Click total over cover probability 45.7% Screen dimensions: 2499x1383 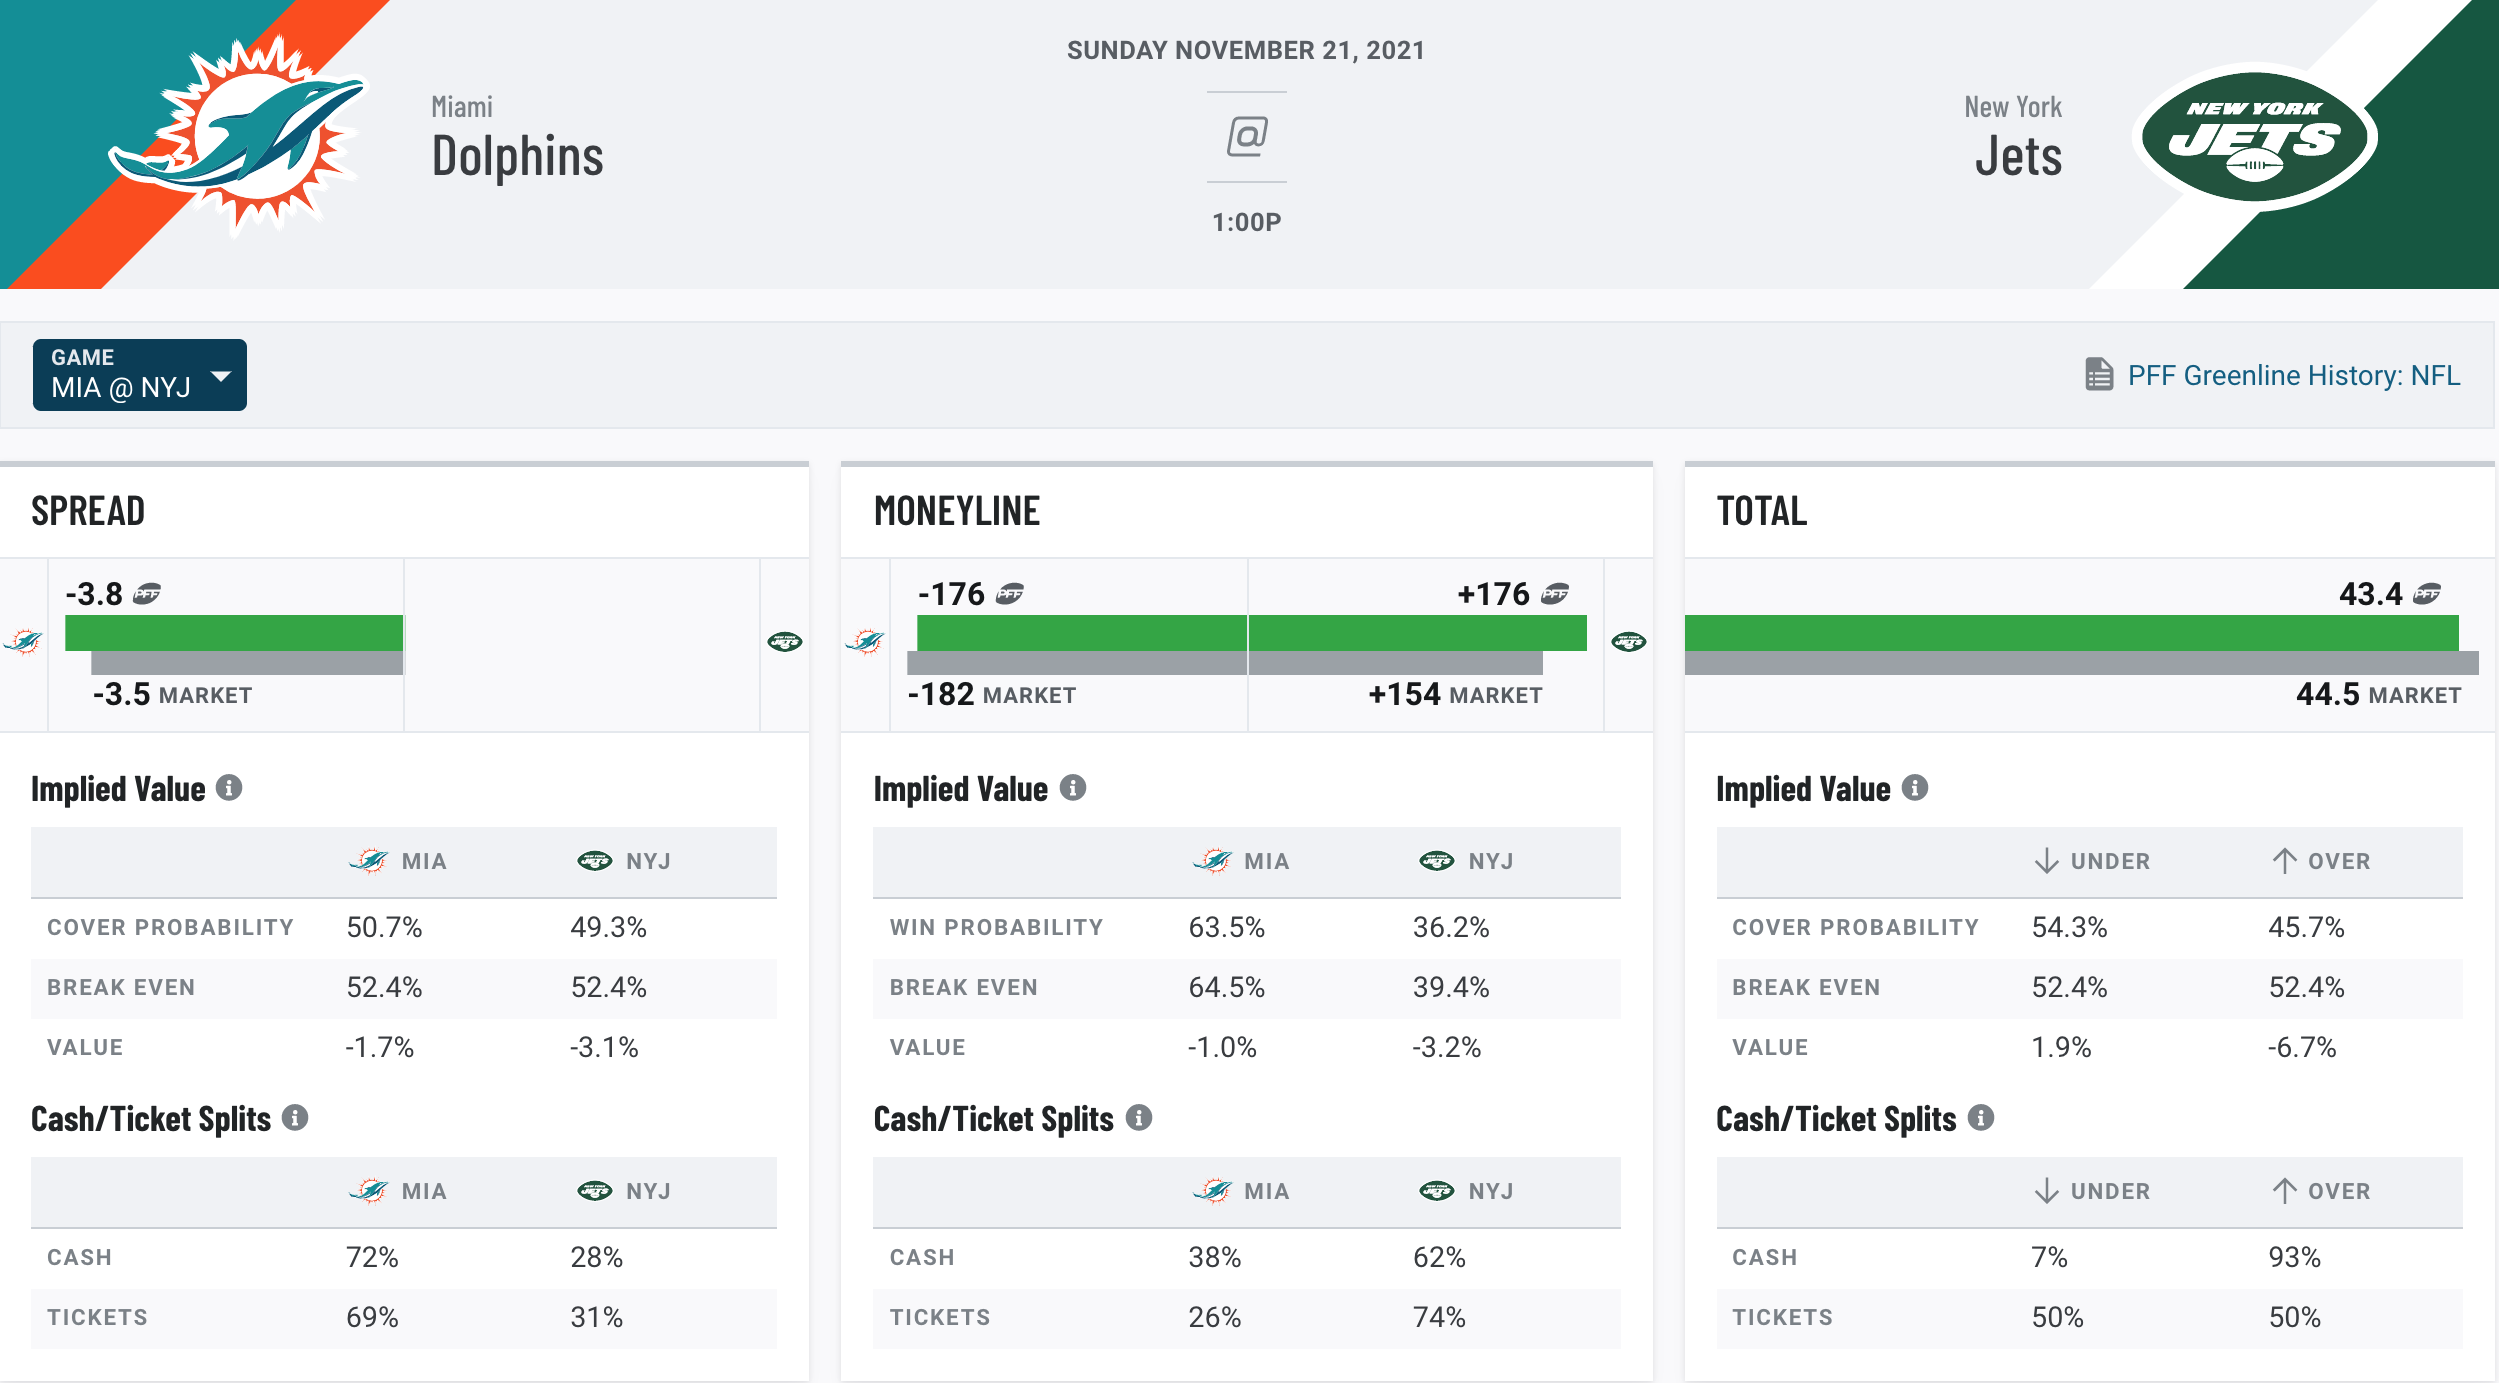click(x=2306, y=927)
